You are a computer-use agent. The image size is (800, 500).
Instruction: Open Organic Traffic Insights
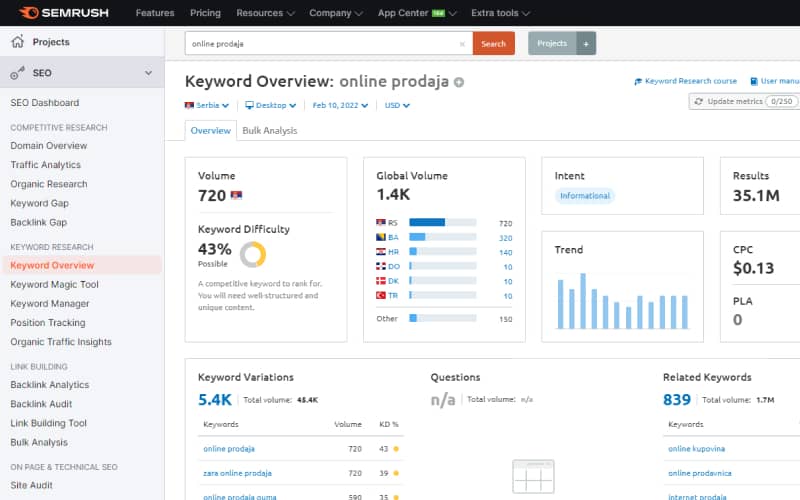click(x=61, y=342)
